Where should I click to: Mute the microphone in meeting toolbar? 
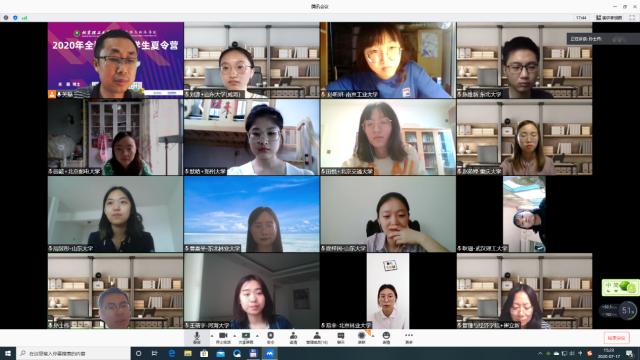(x=197, y=338)
